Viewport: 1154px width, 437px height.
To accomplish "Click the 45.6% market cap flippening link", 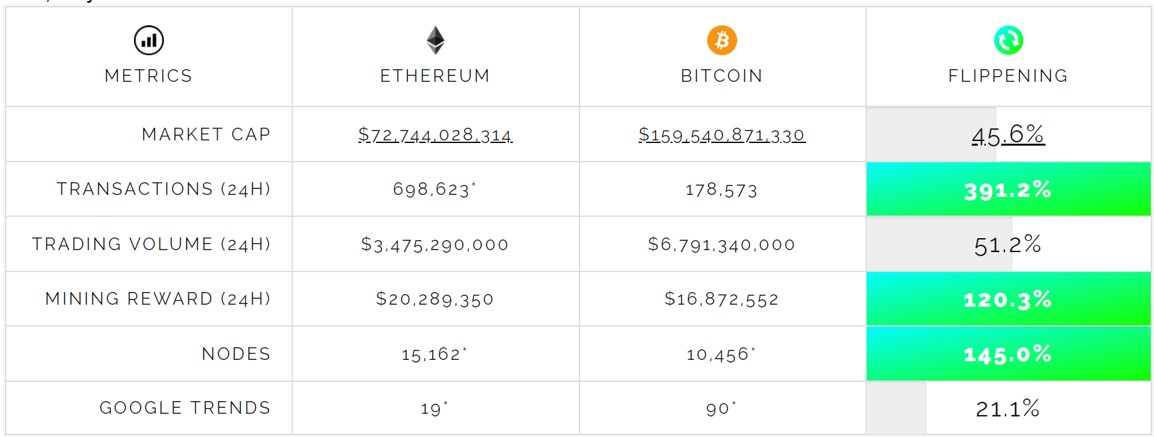I will click(1008, 135).
